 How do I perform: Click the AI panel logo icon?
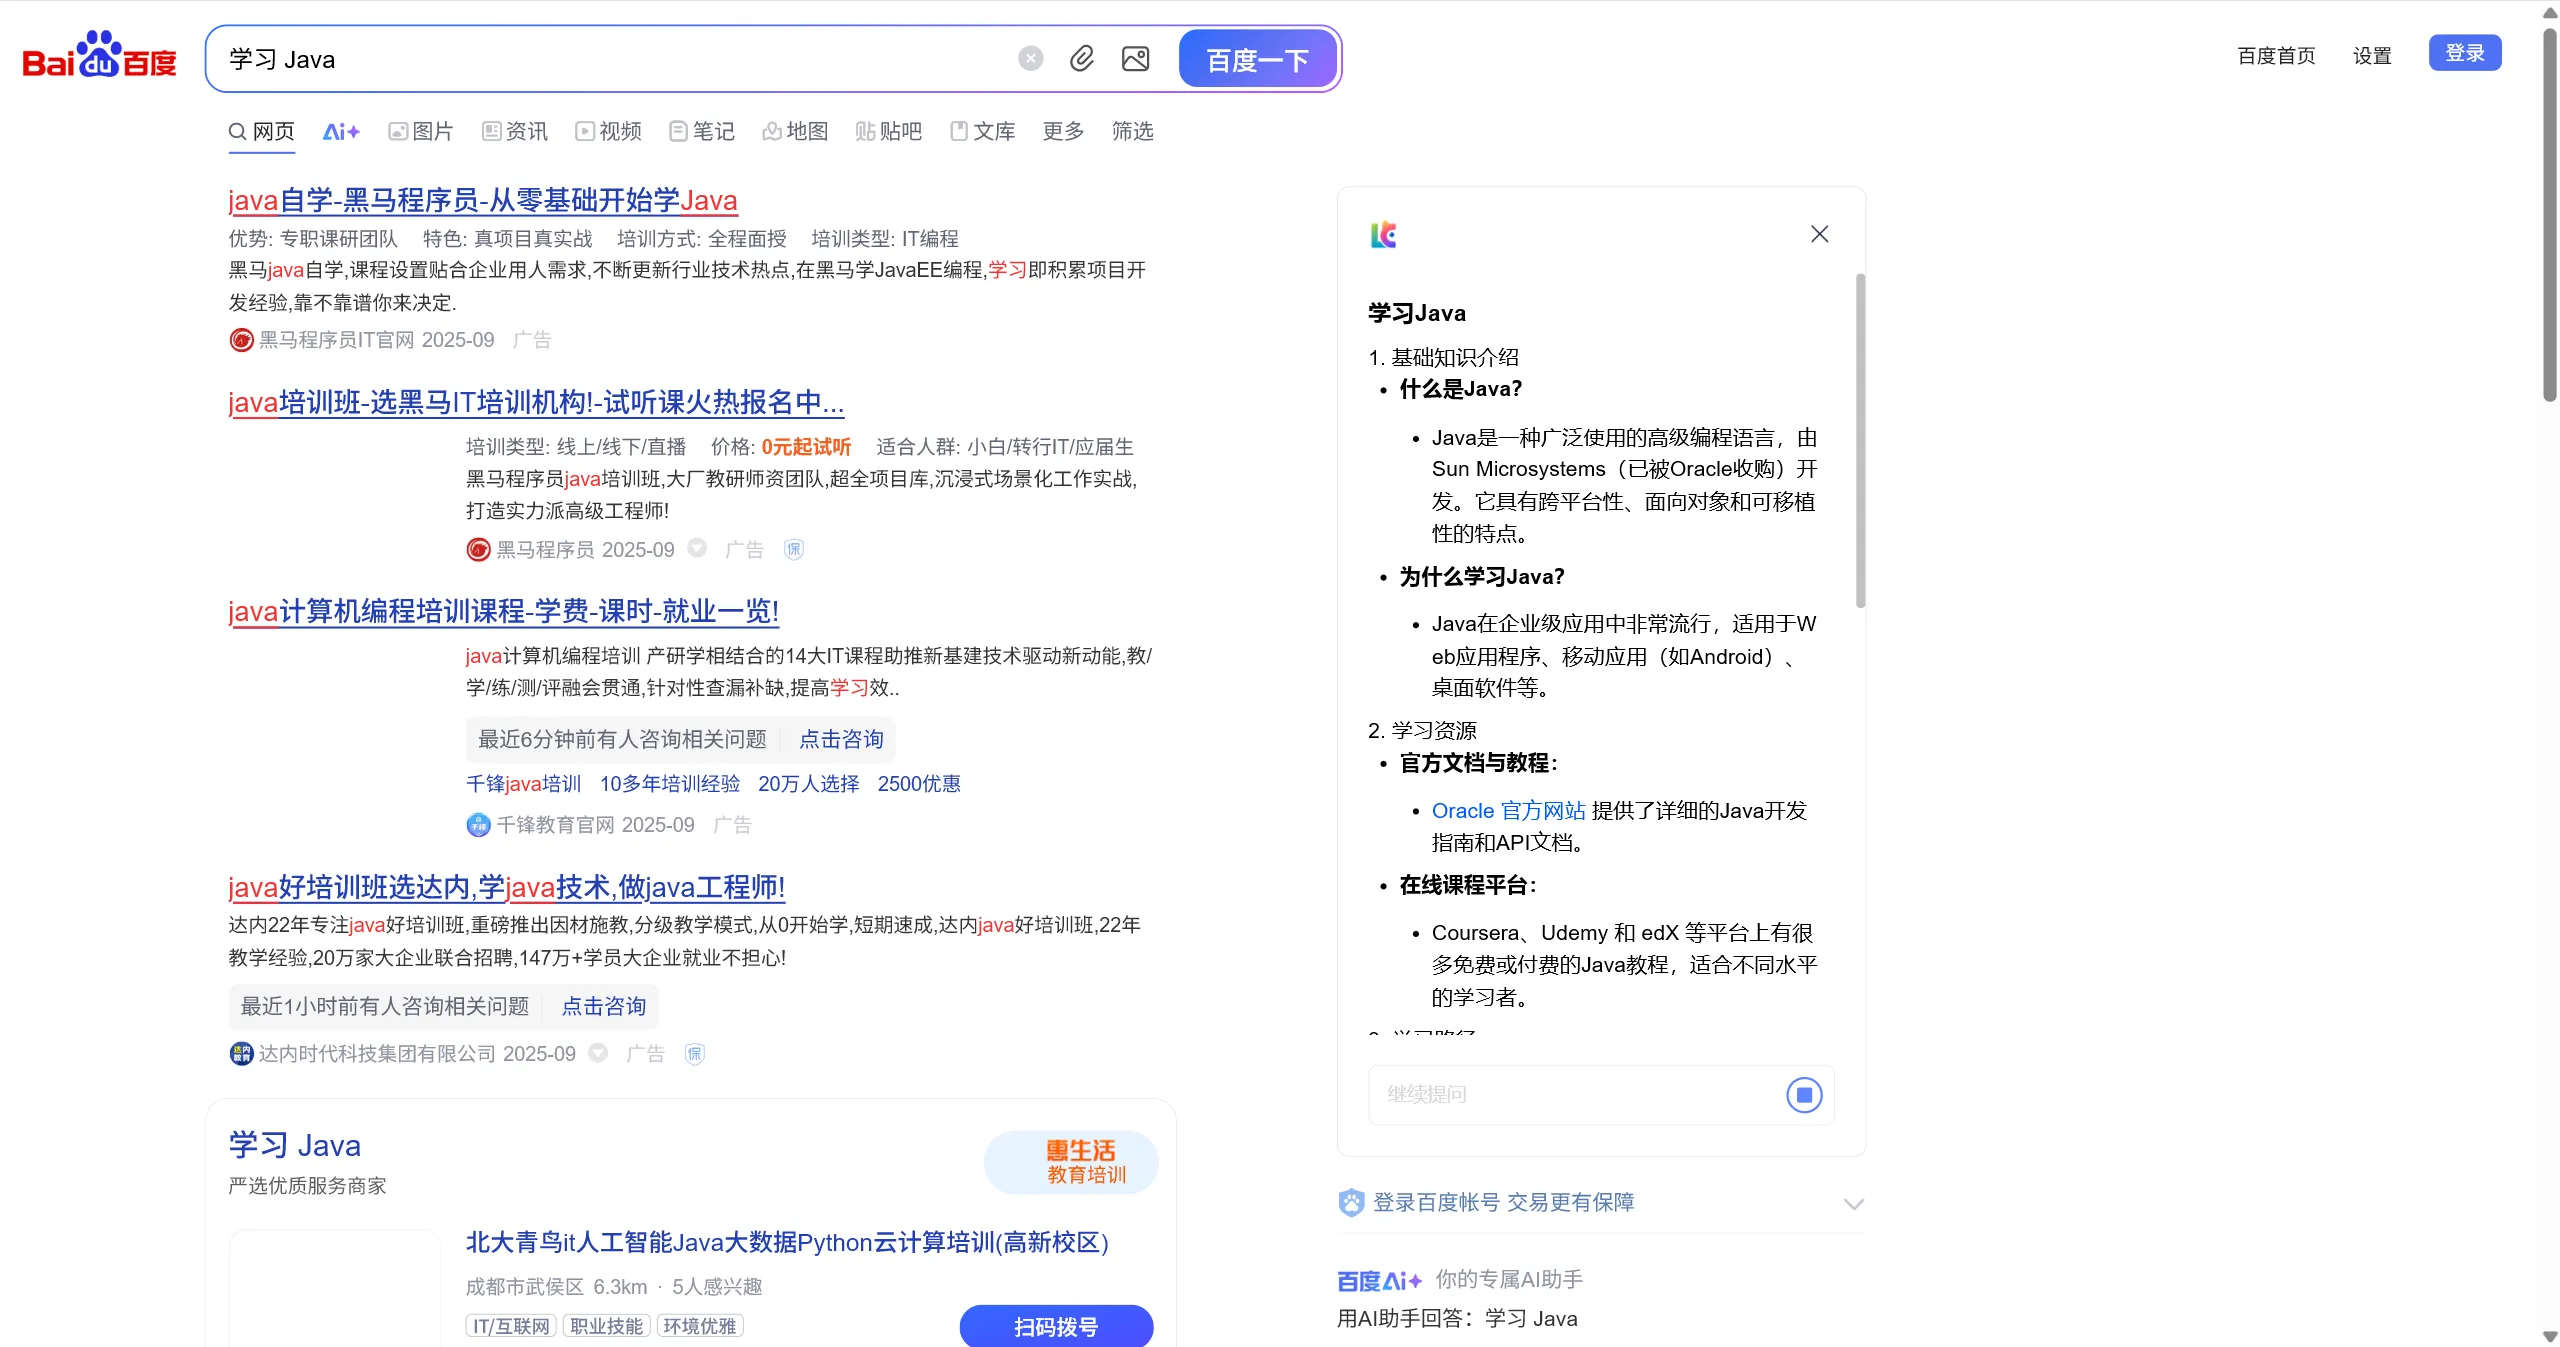pyautogui.click(x=1383, y=235)
